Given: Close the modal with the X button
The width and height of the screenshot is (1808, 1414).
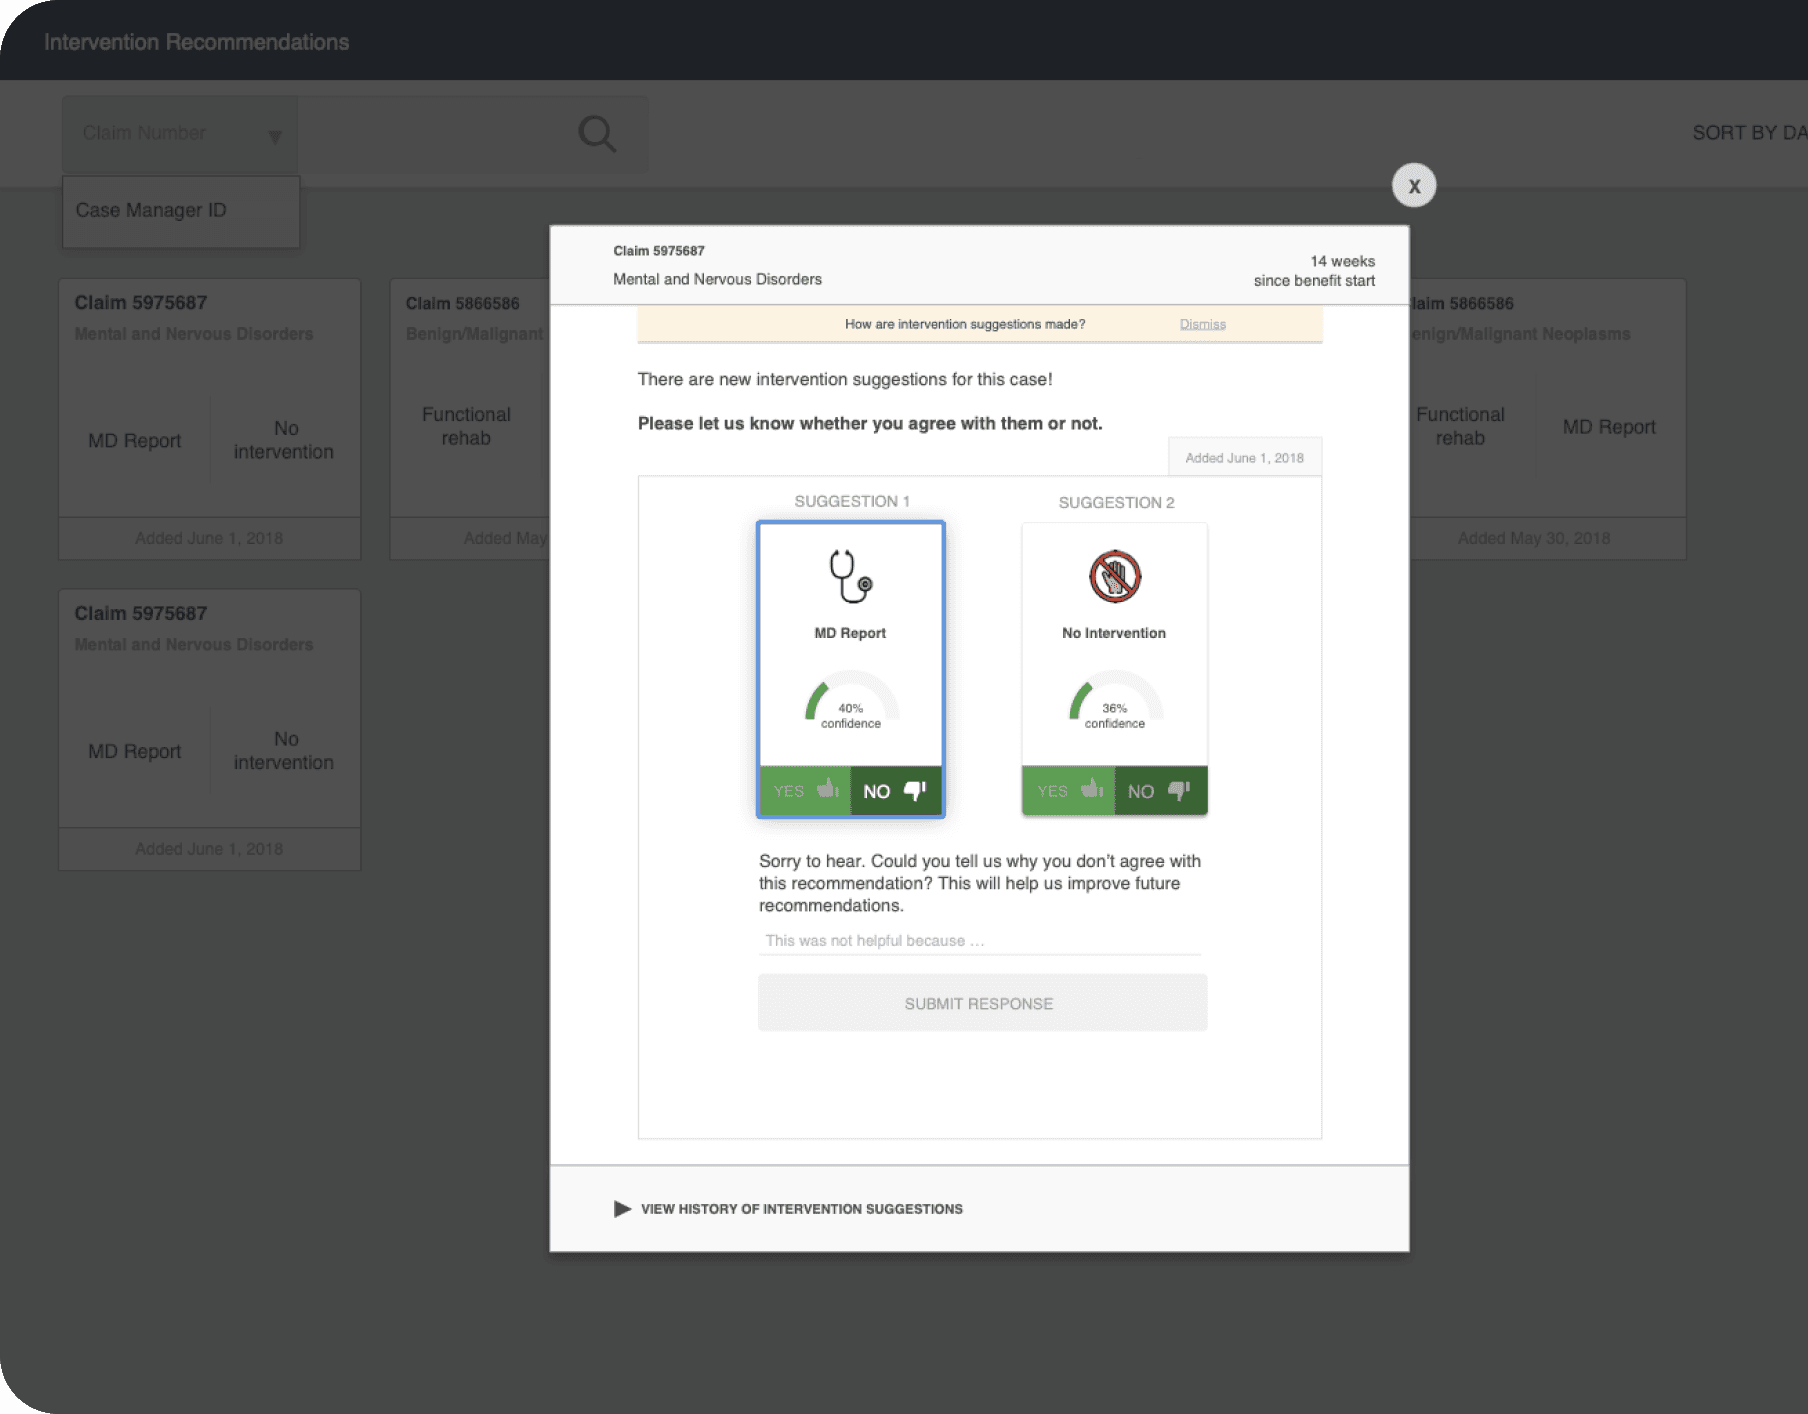Looking at the screenshot, I should click(1413, 185).
